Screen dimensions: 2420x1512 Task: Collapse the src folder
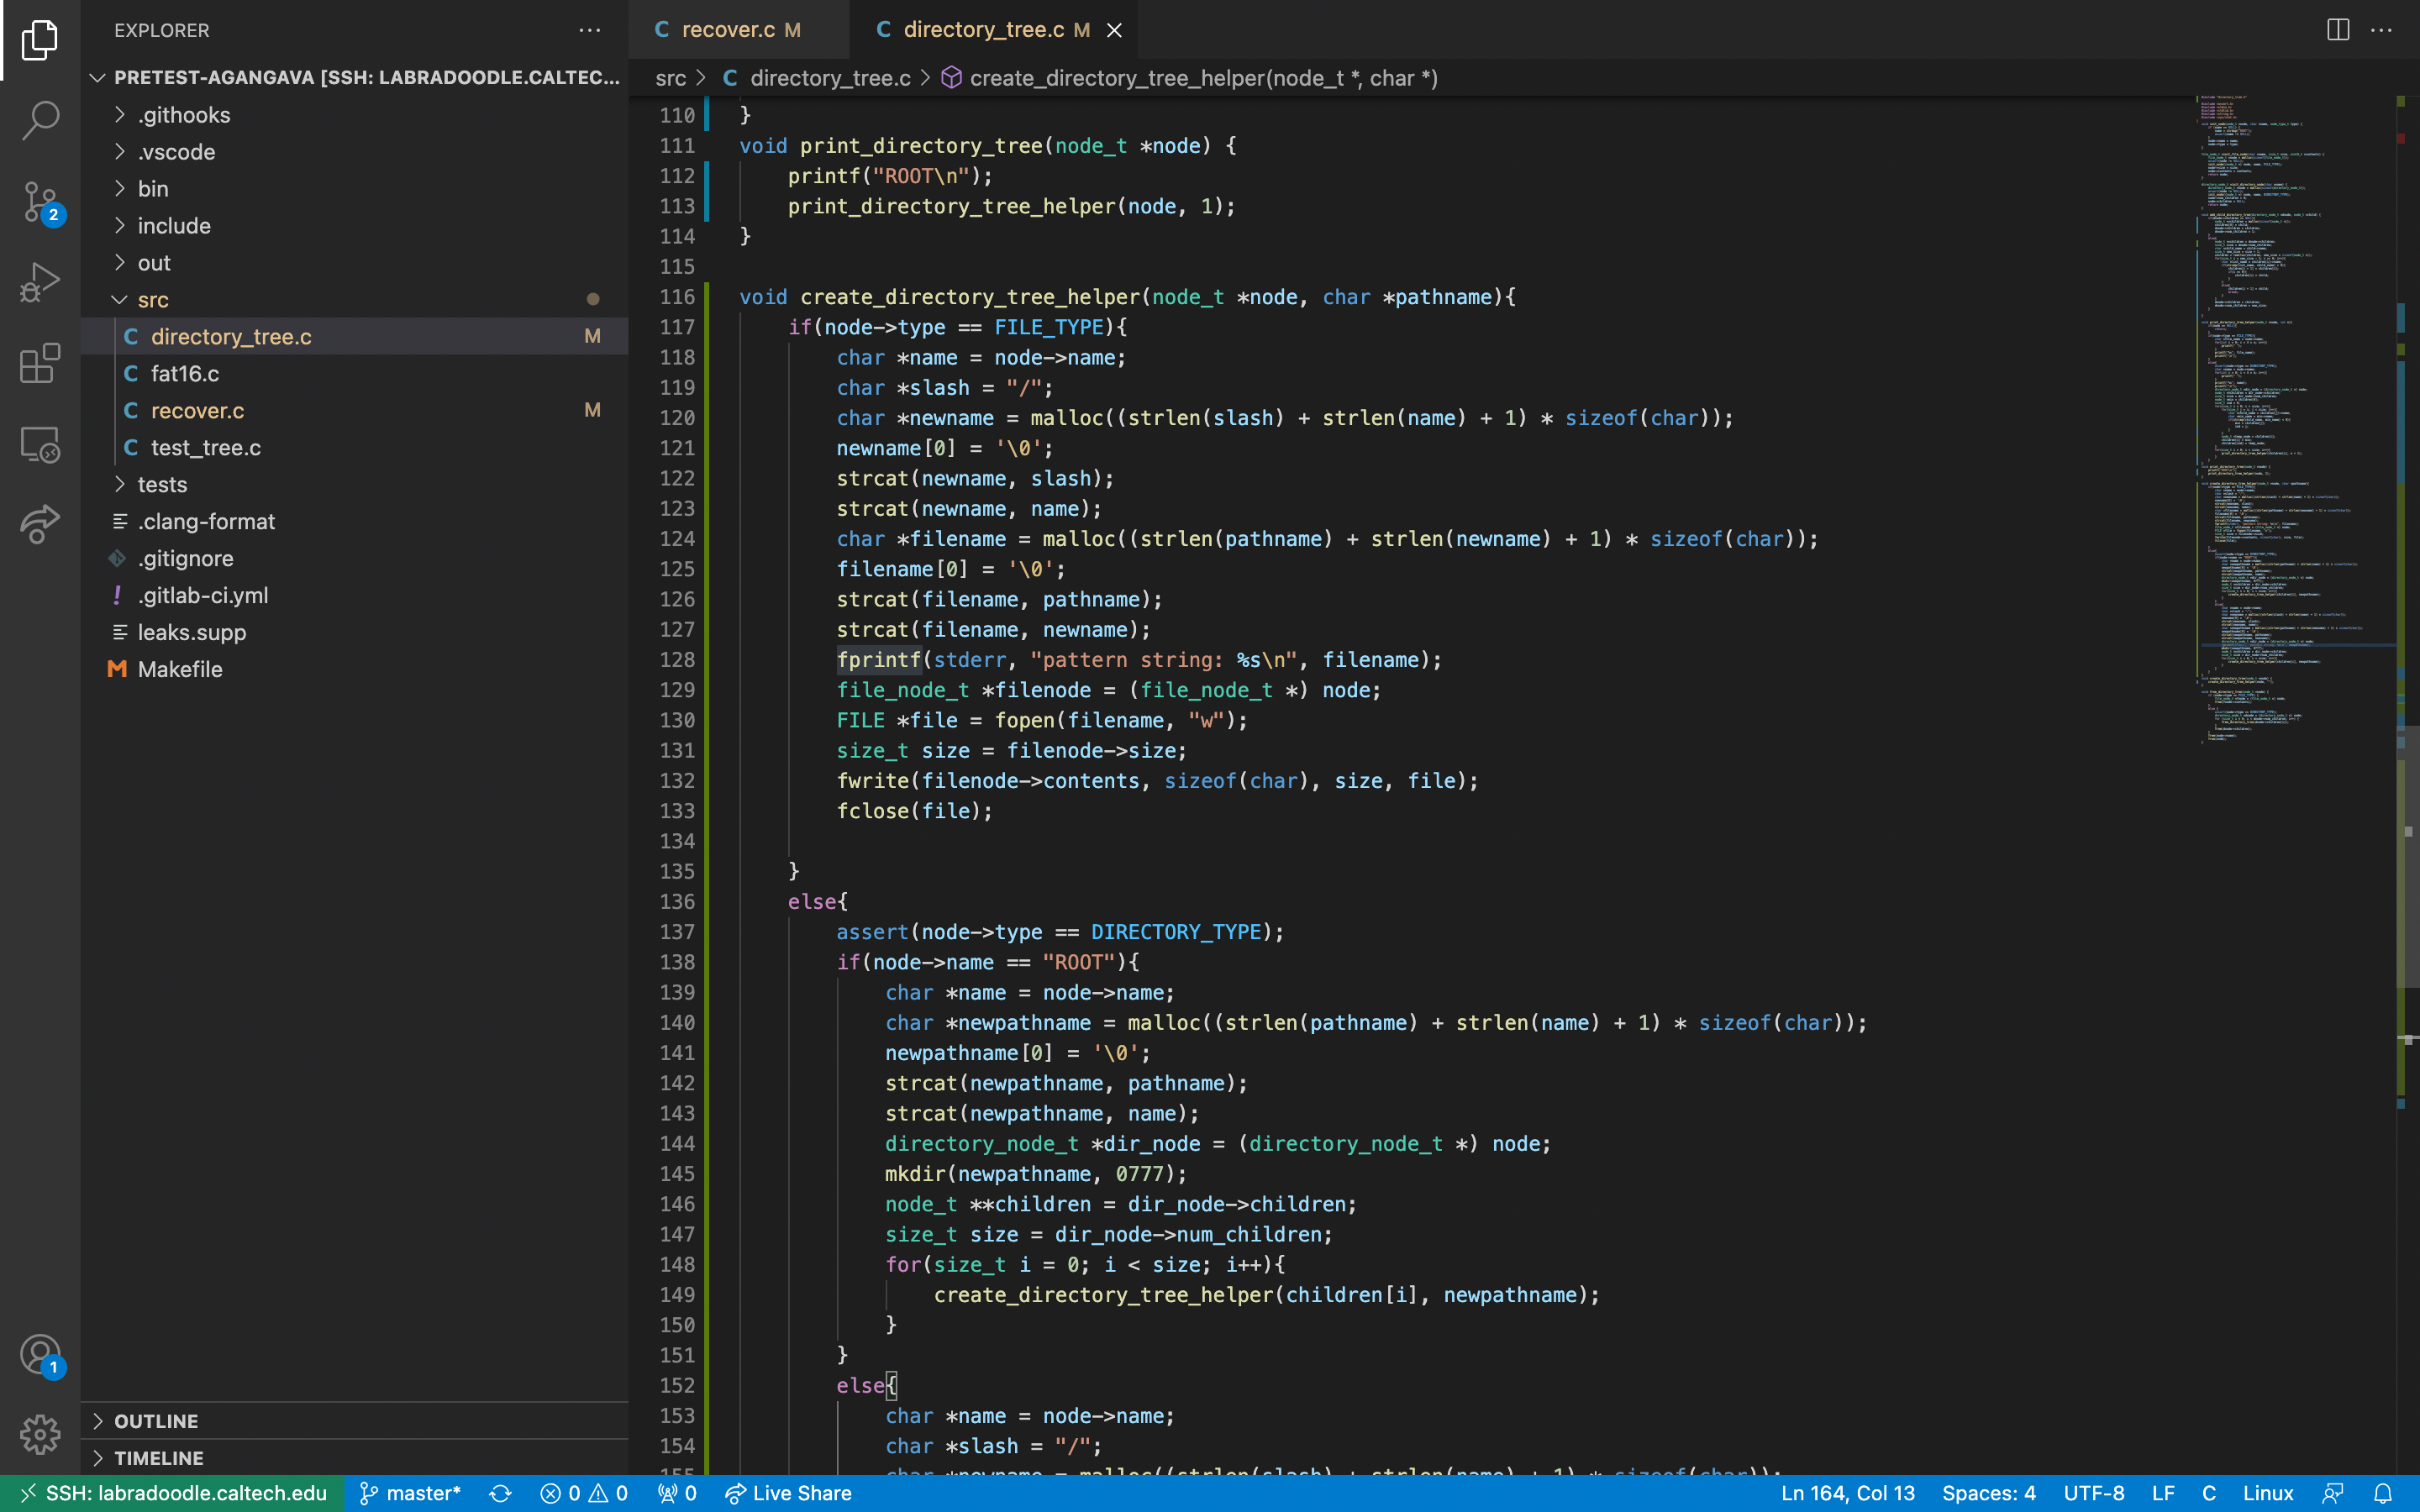pos(152,300)
